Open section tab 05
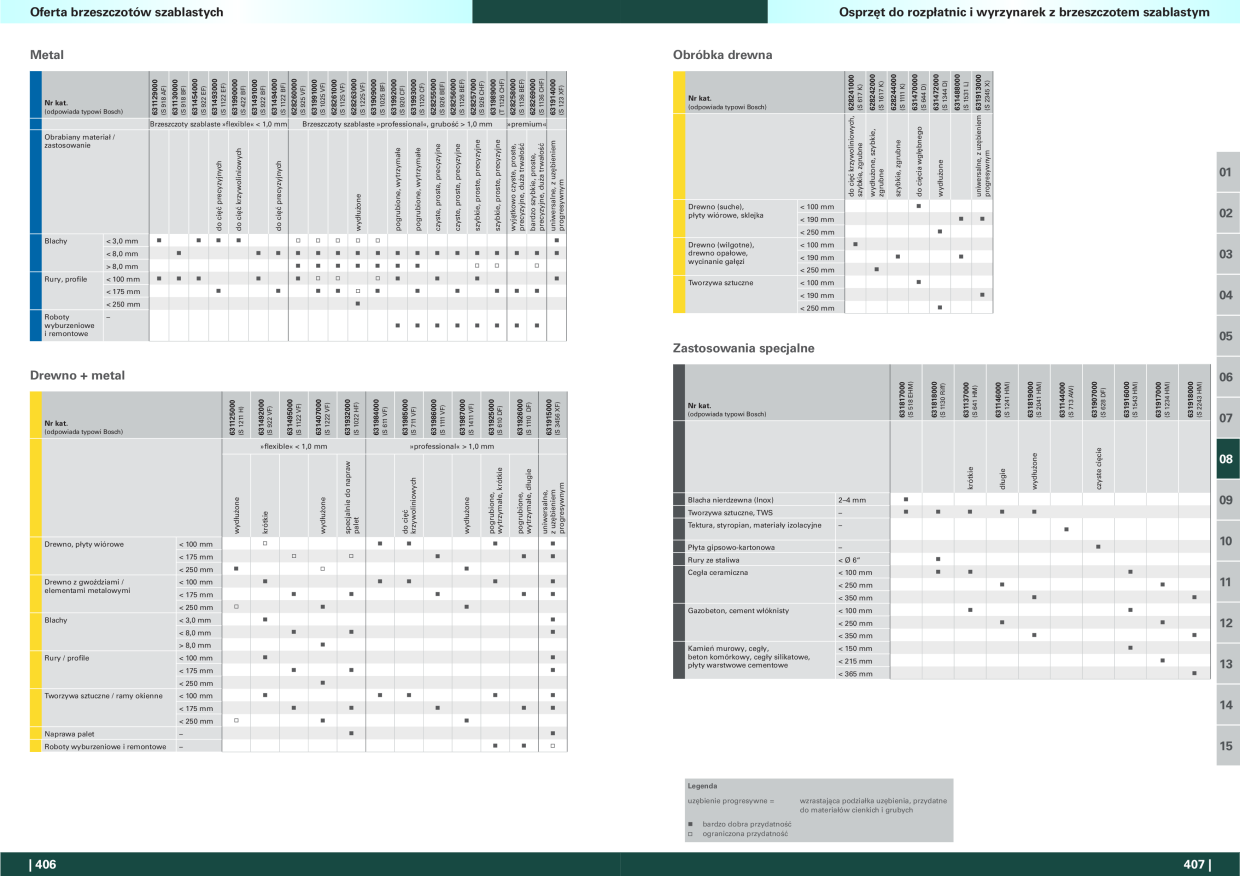 (x=1226, y=336)
